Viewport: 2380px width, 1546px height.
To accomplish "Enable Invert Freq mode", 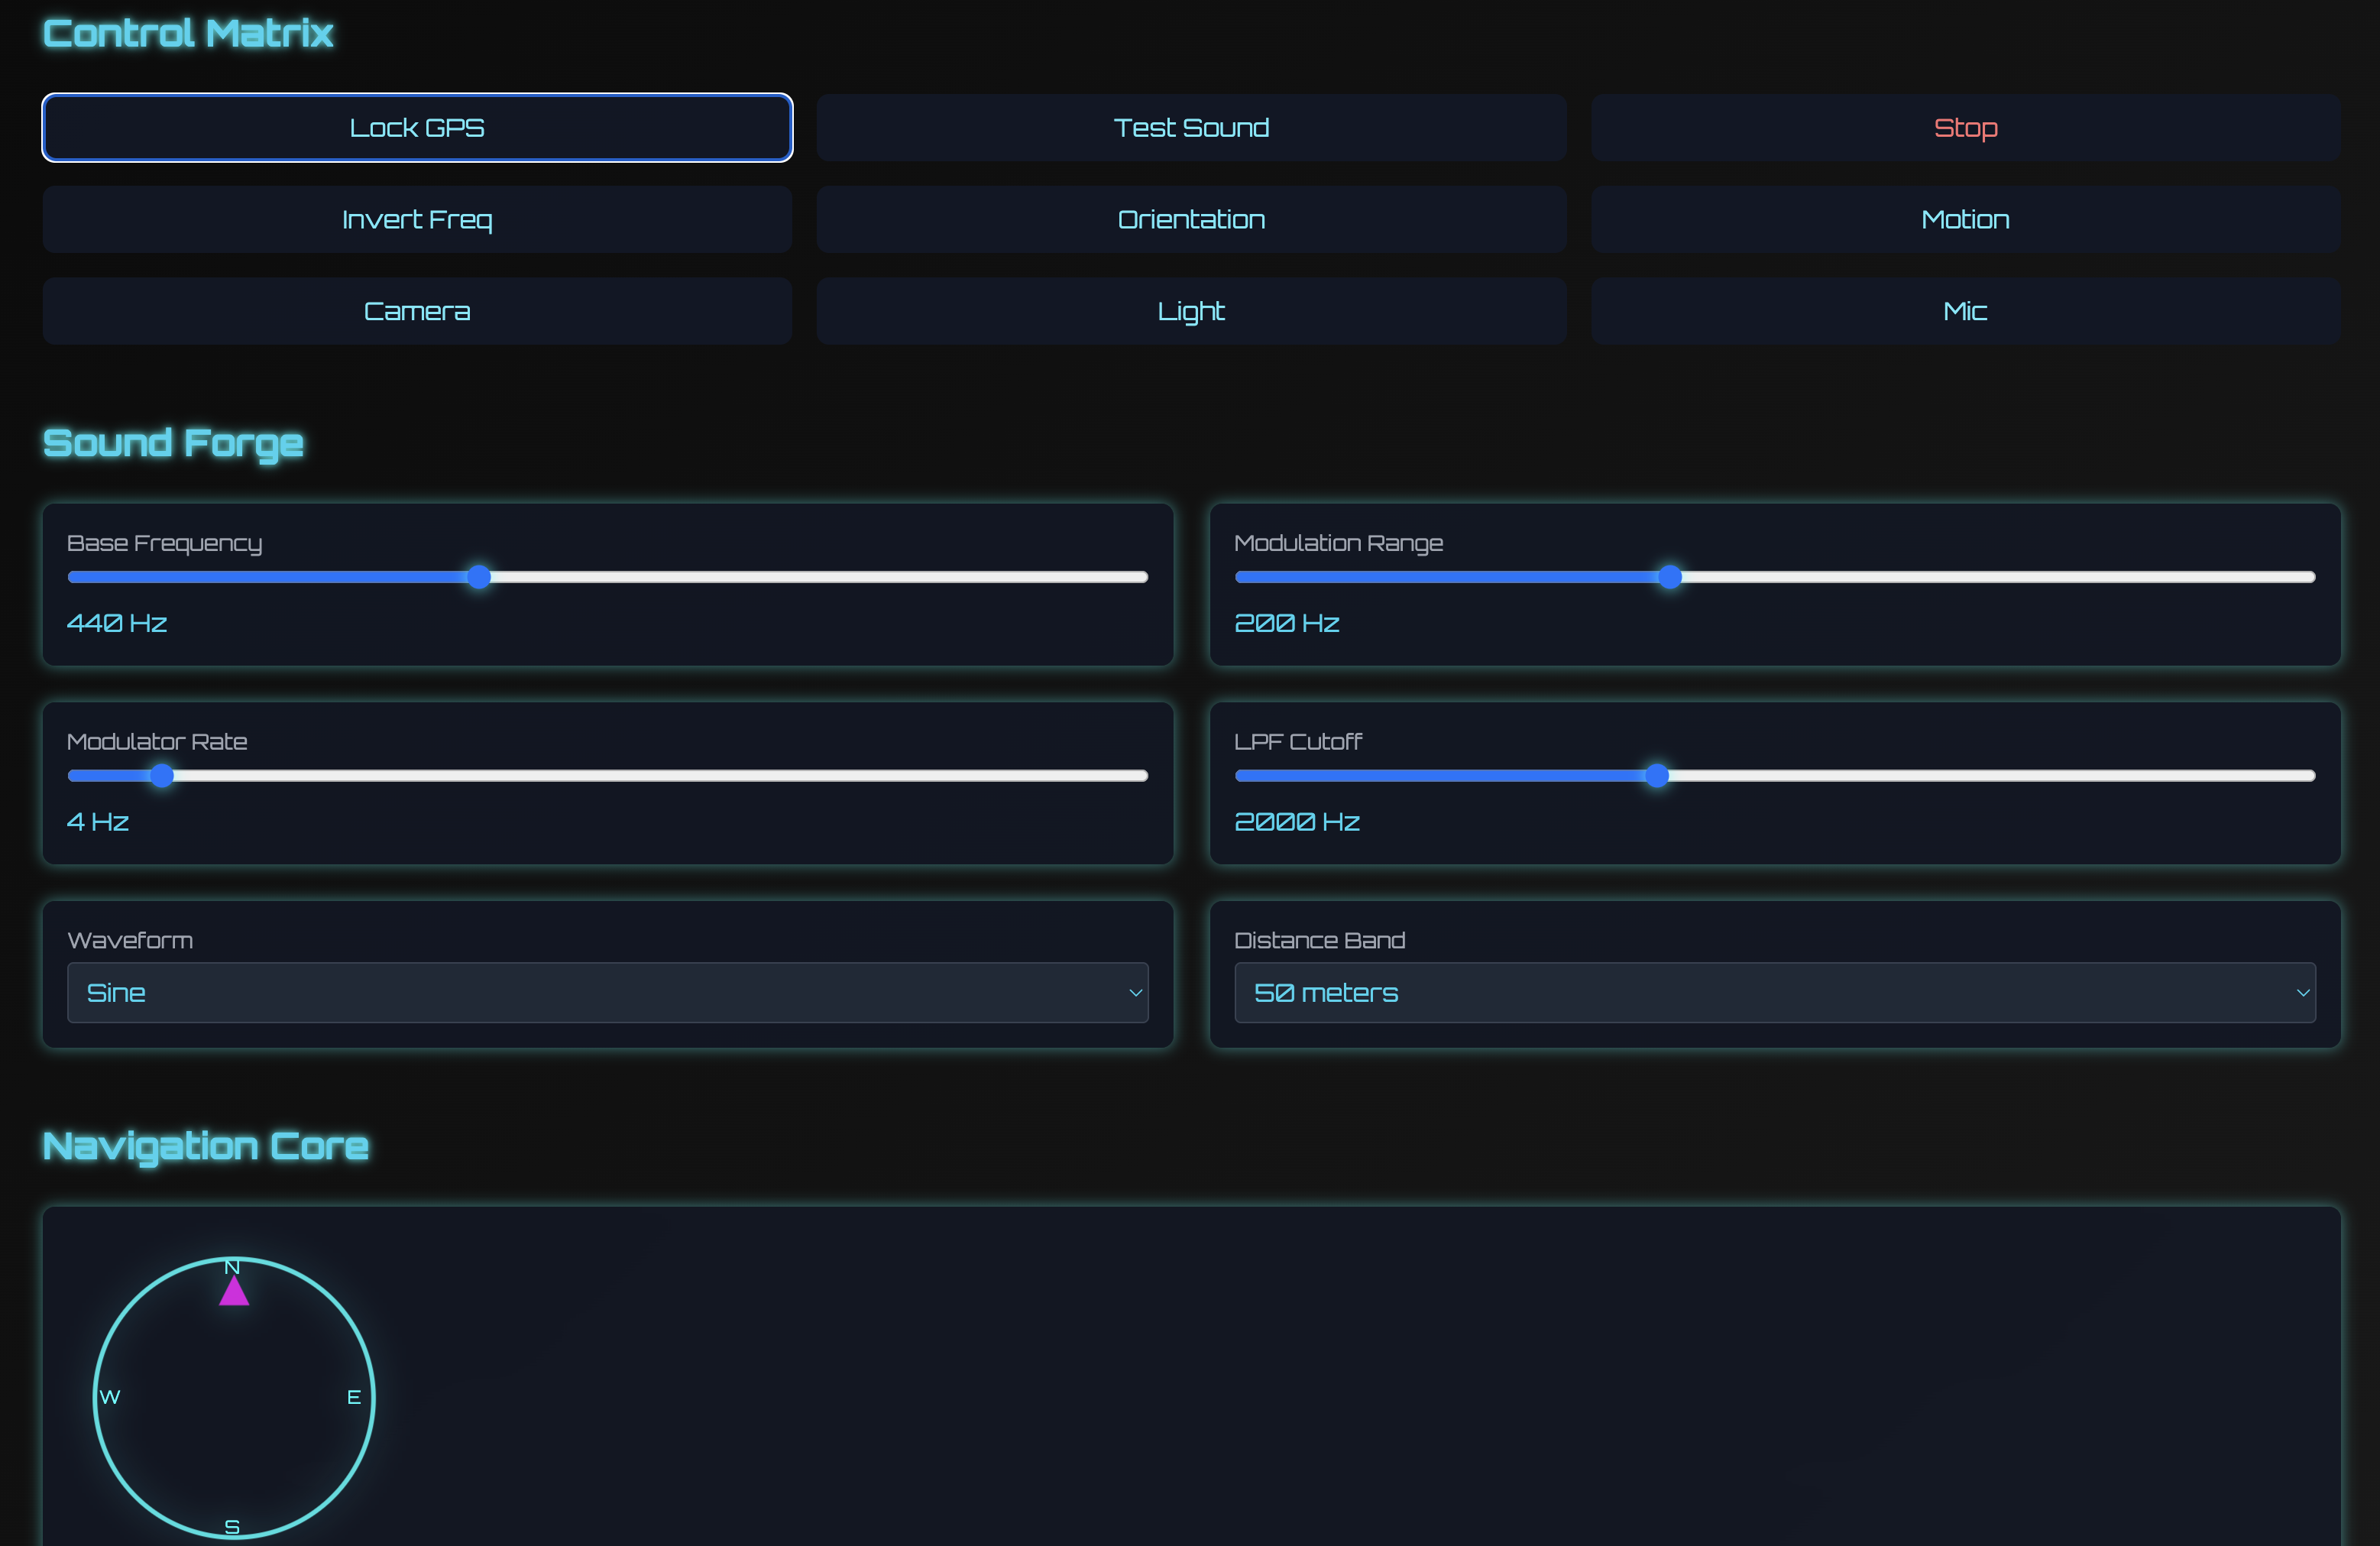I will [417, 219].
